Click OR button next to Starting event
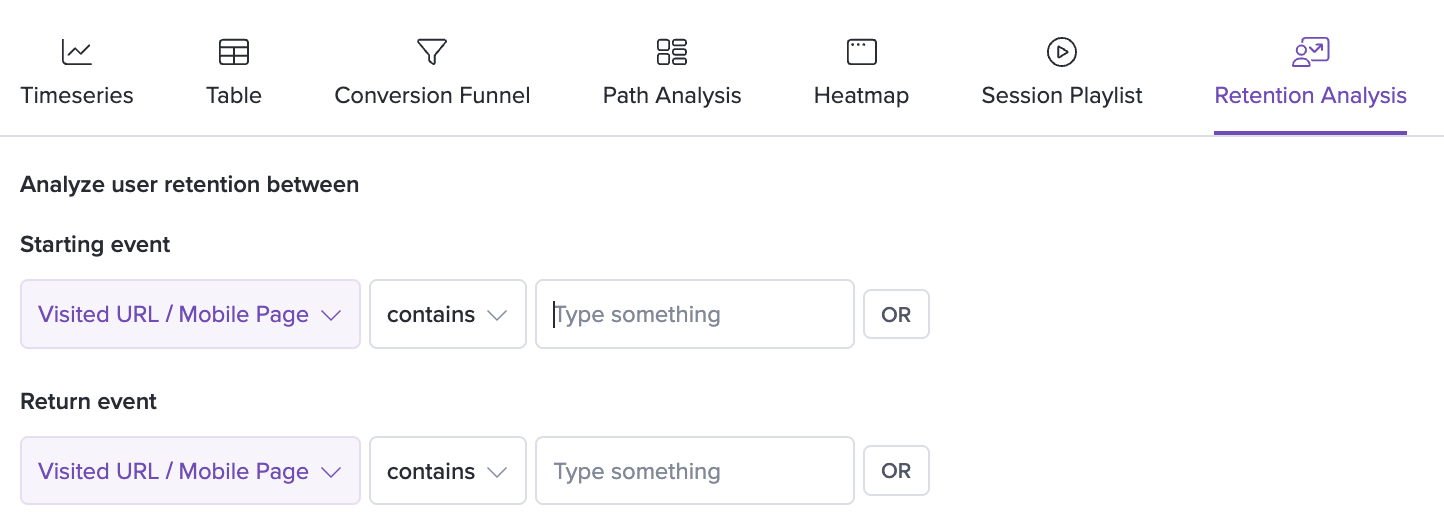 click(896, 314)
